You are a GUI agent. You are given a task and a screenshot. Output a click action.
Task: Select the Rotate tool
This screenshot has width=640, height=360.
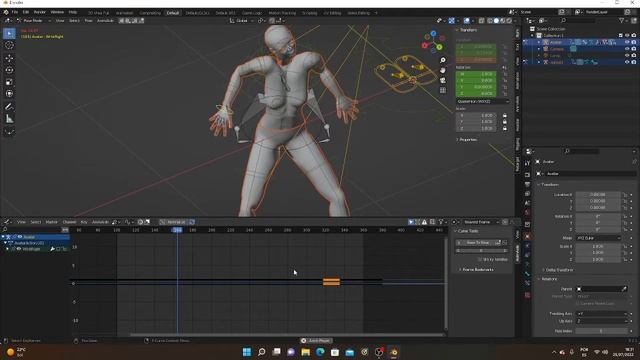[9, 70]
